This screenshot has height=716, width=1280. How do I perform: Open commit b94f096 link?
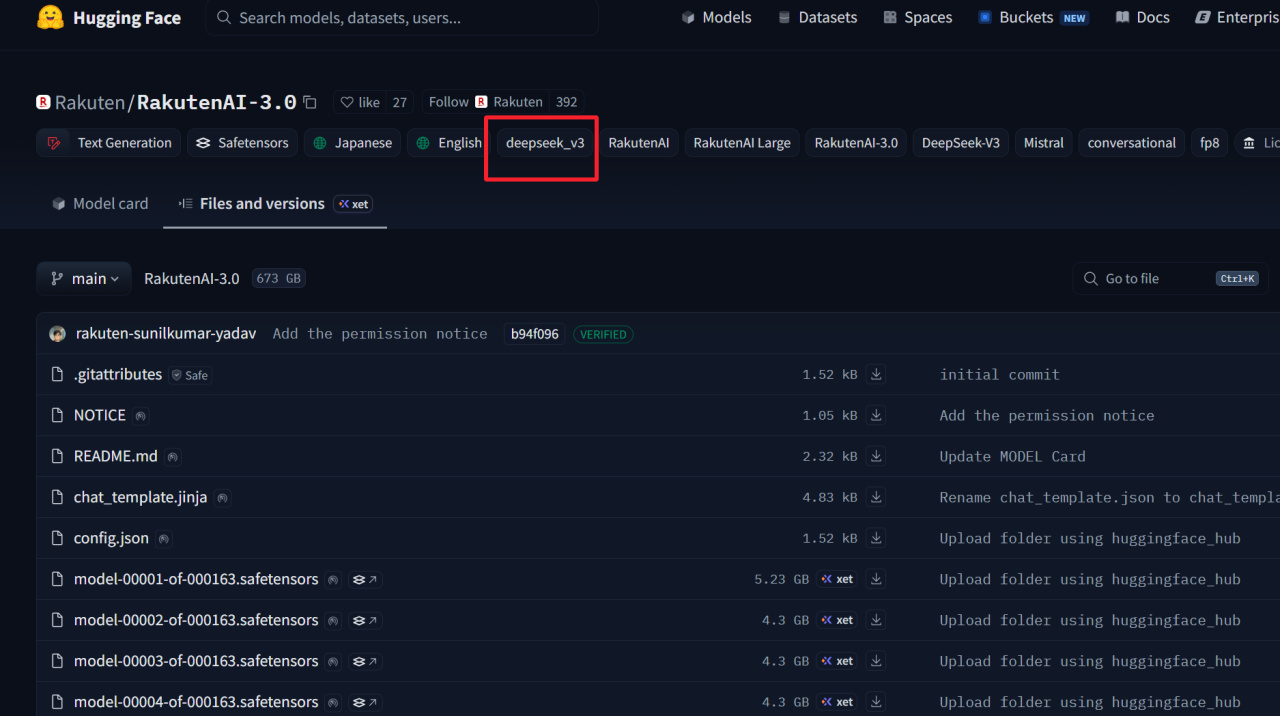pyautogui.click(x=534, y=334)
